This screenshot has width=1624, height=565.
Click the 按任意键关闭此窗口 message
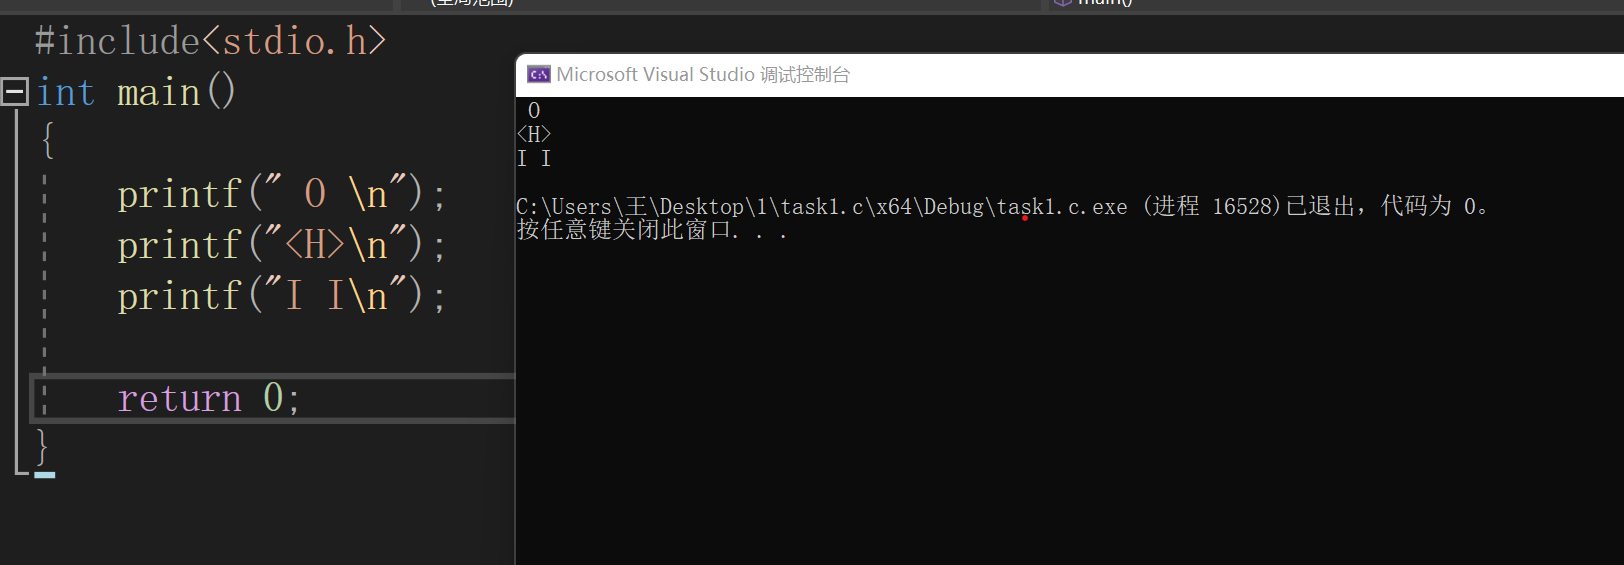(x=625, y=231)
